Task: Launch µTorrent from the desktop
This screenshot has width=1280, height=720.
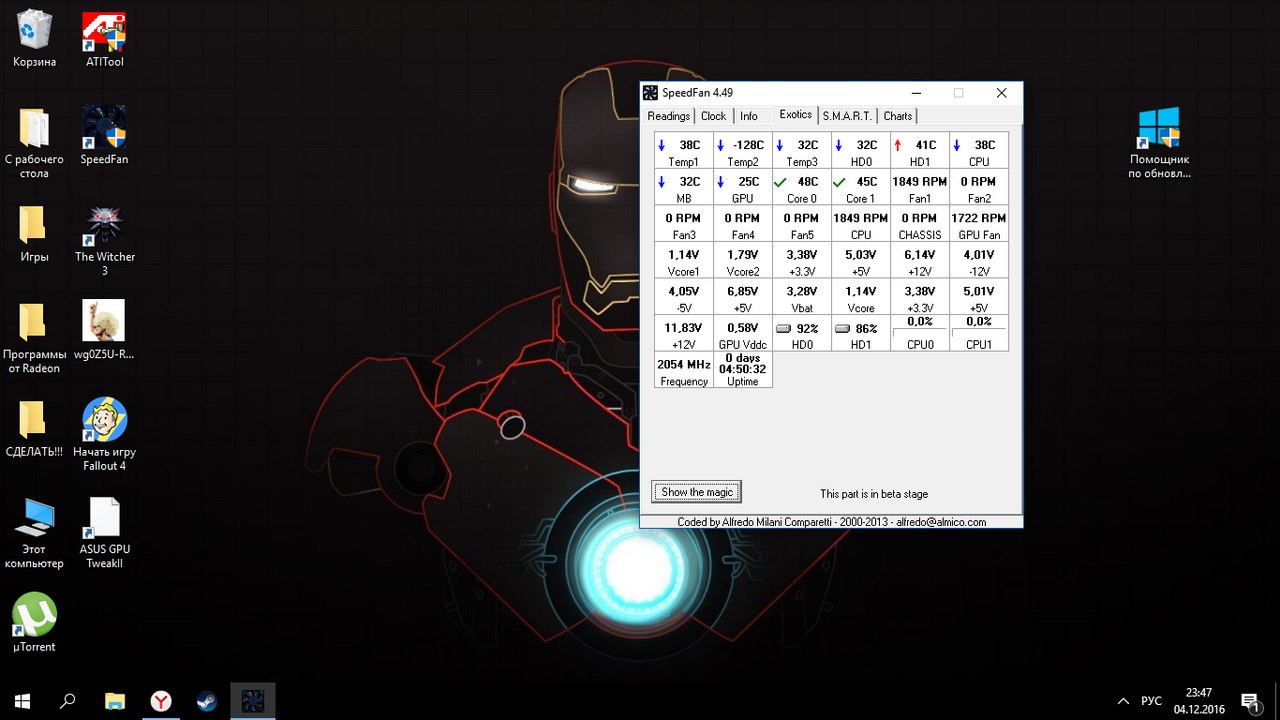Action: [34, 616]
